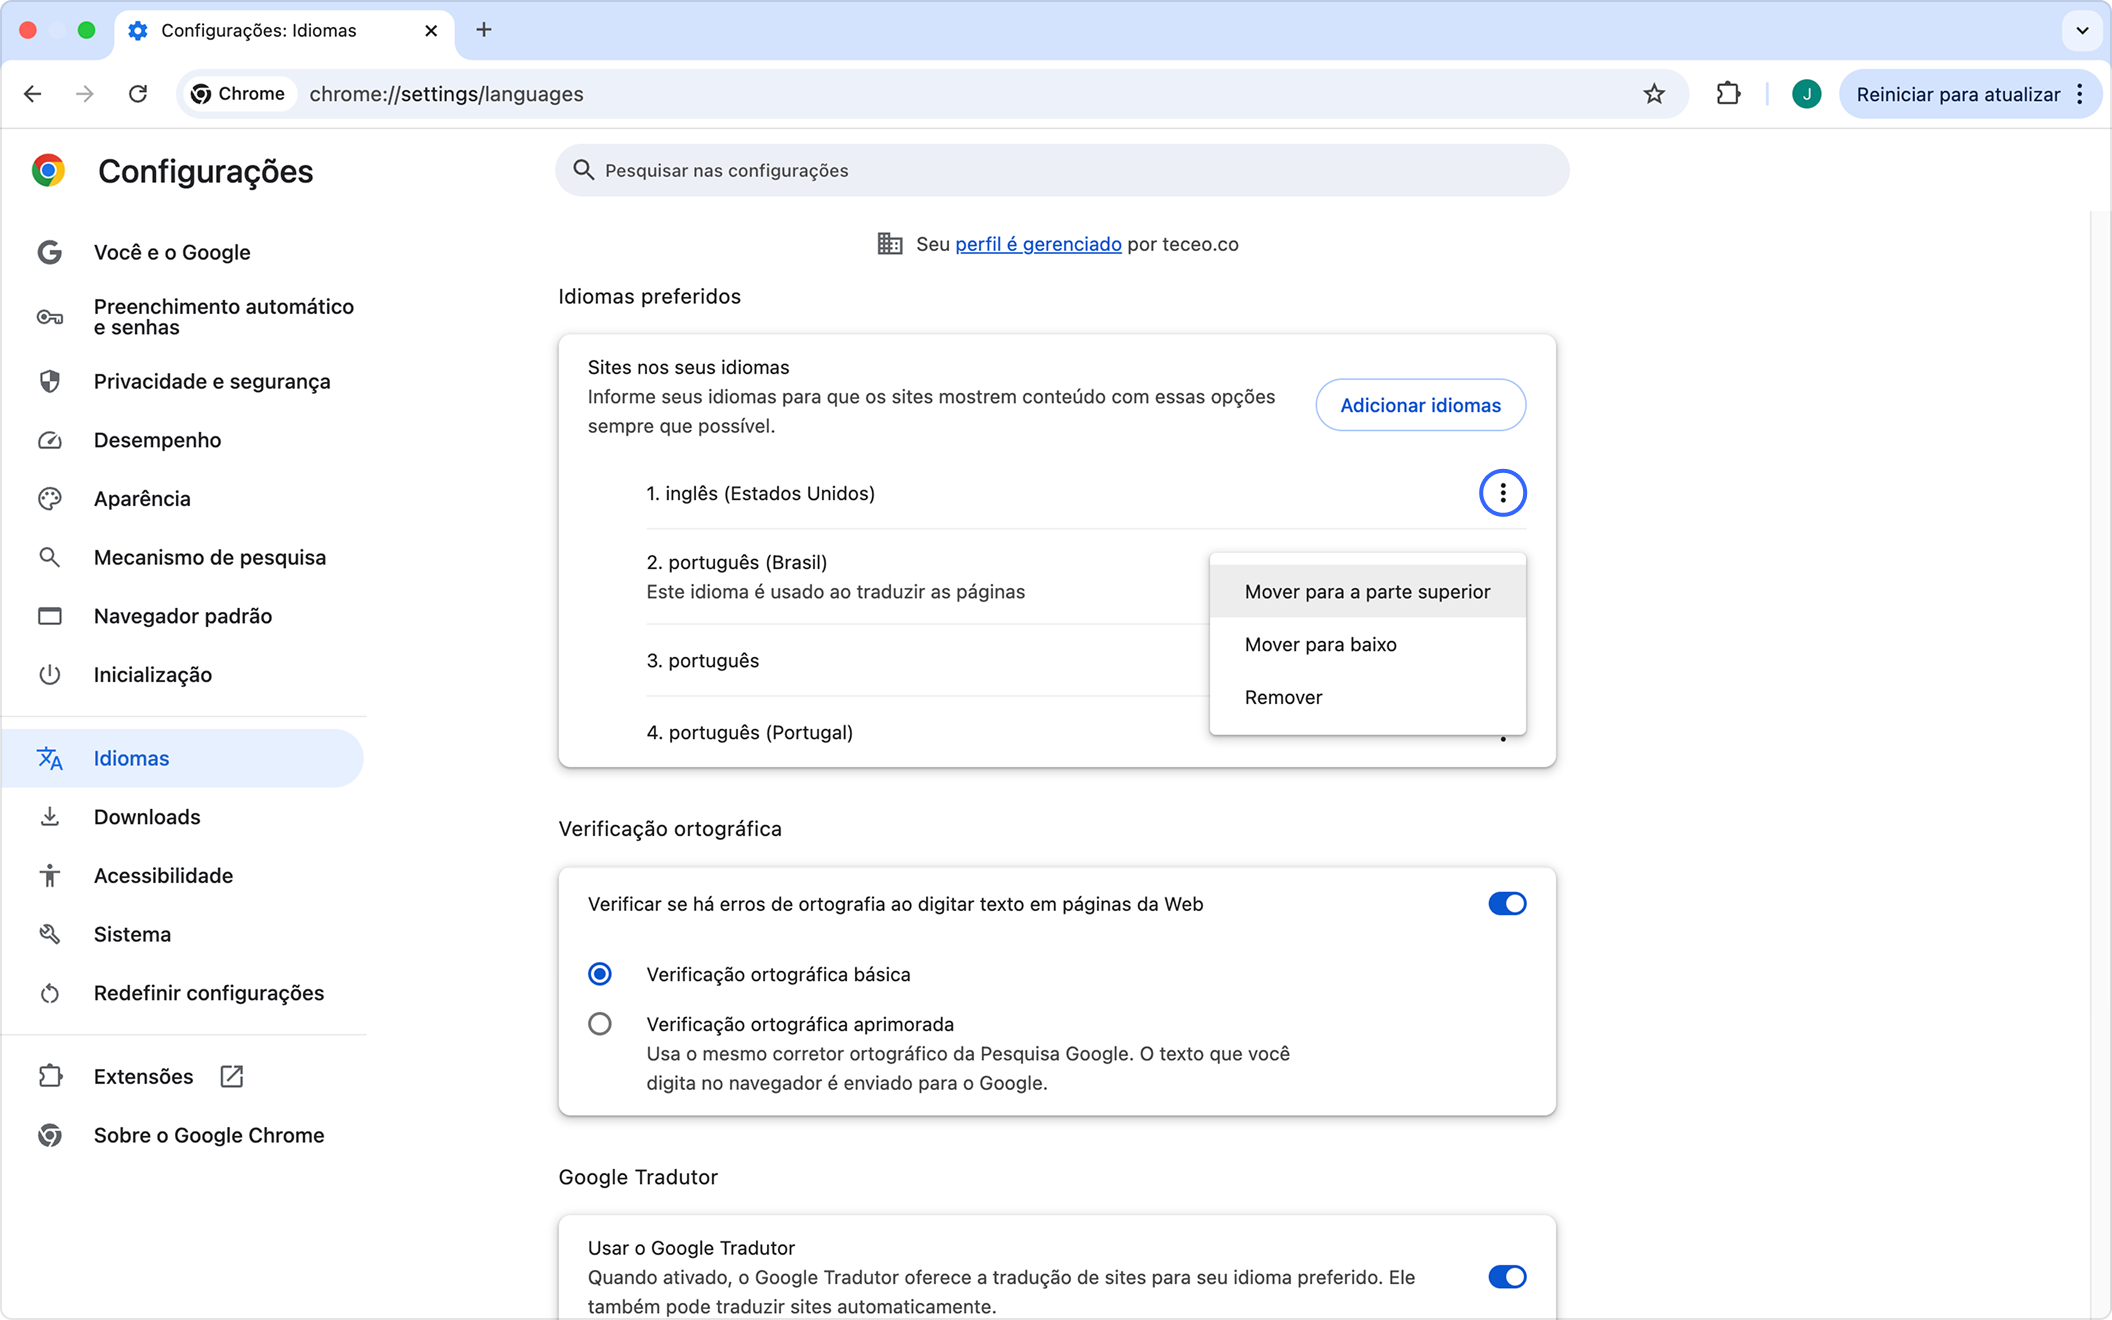Open Chrome three-dot menu beside Reiniciar
Image resolution: width=2112 pixels, height=1320 pixels.
point(2080,94)
